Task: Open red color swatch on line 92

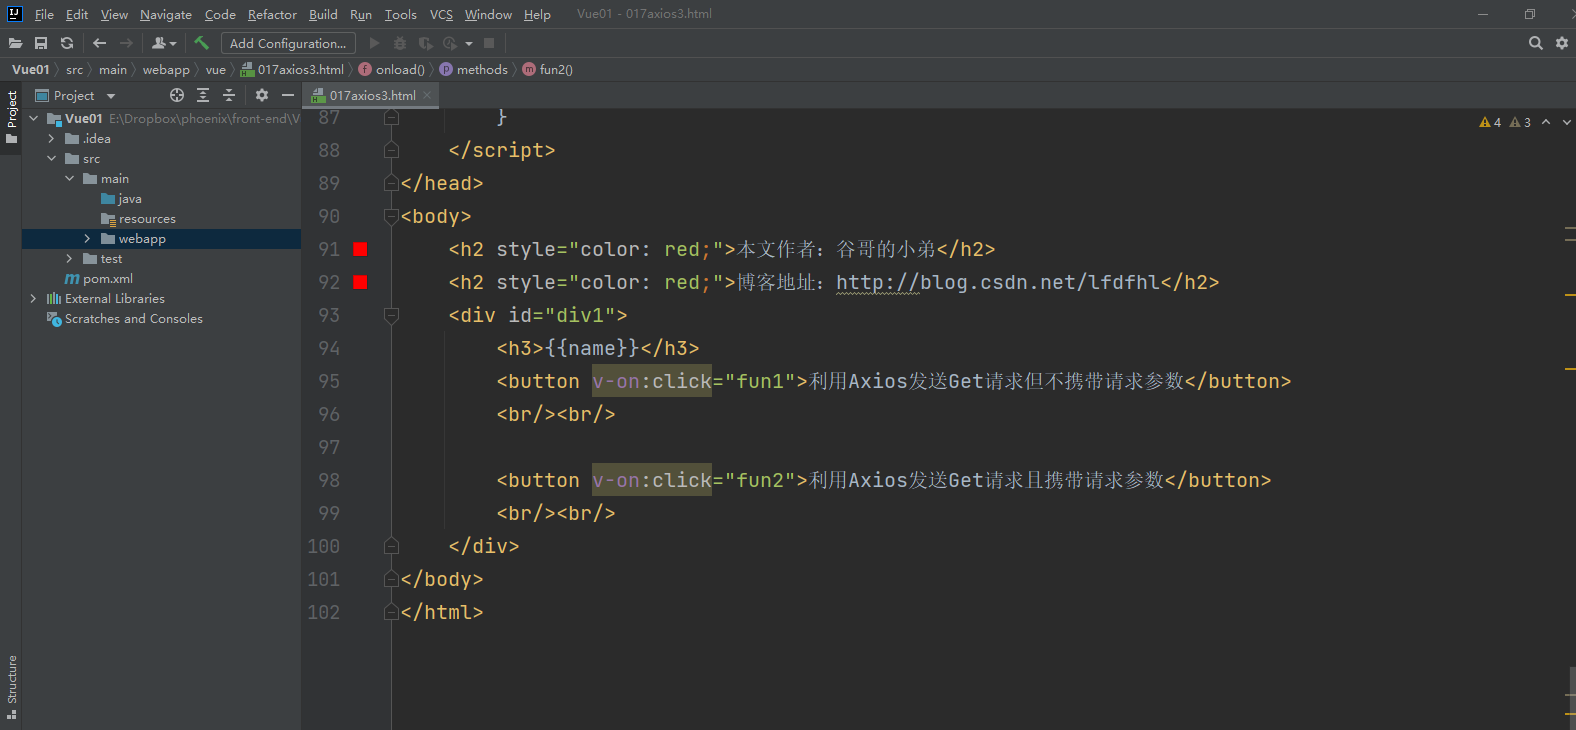Action: tap(361, 282)
